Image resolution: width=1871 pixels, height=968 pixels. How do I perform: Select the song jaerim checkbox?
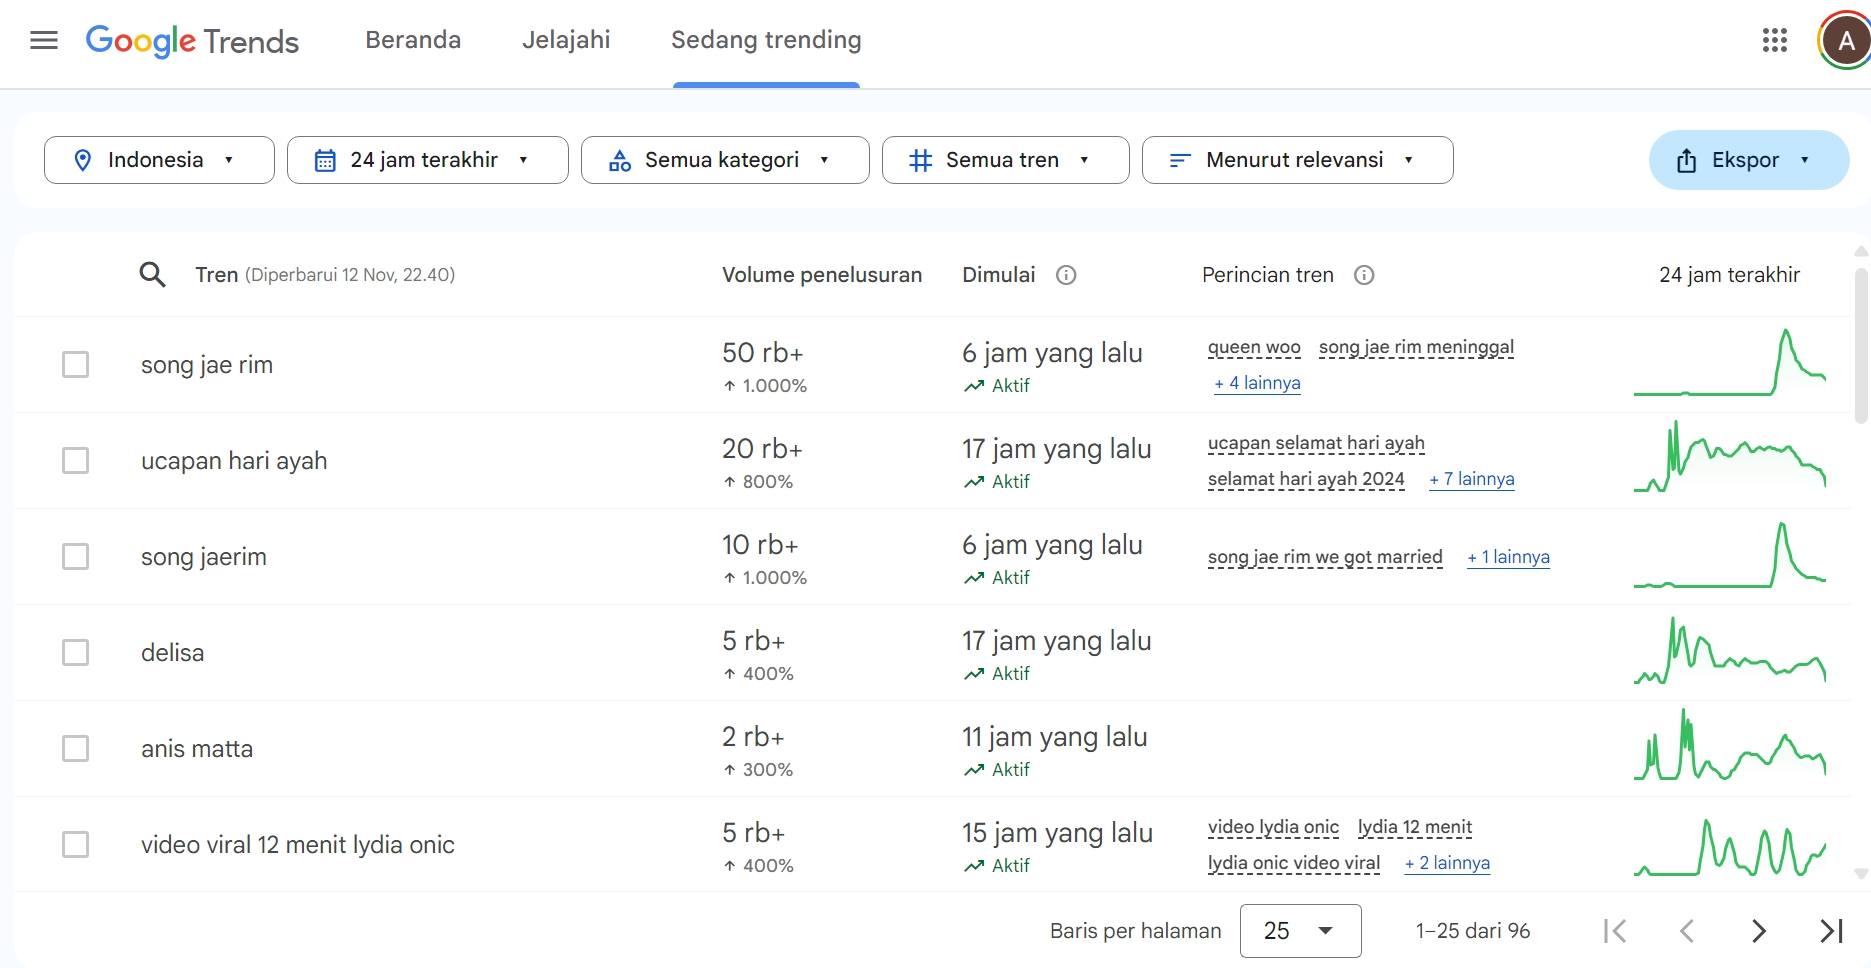(75, 556)
